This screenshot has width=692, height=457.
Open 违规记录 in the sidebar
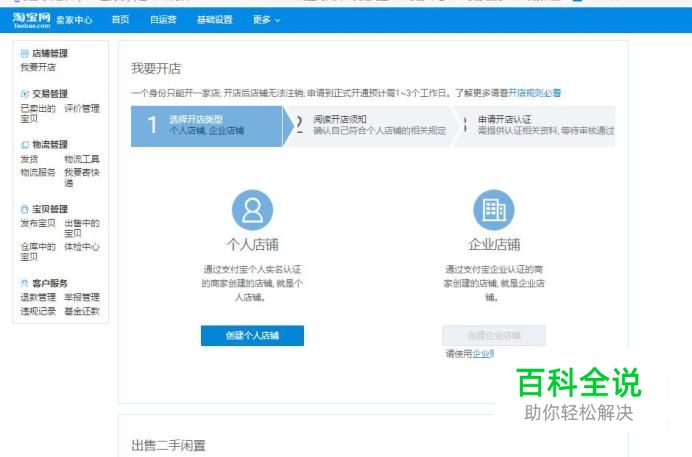(x=38, y=311)
